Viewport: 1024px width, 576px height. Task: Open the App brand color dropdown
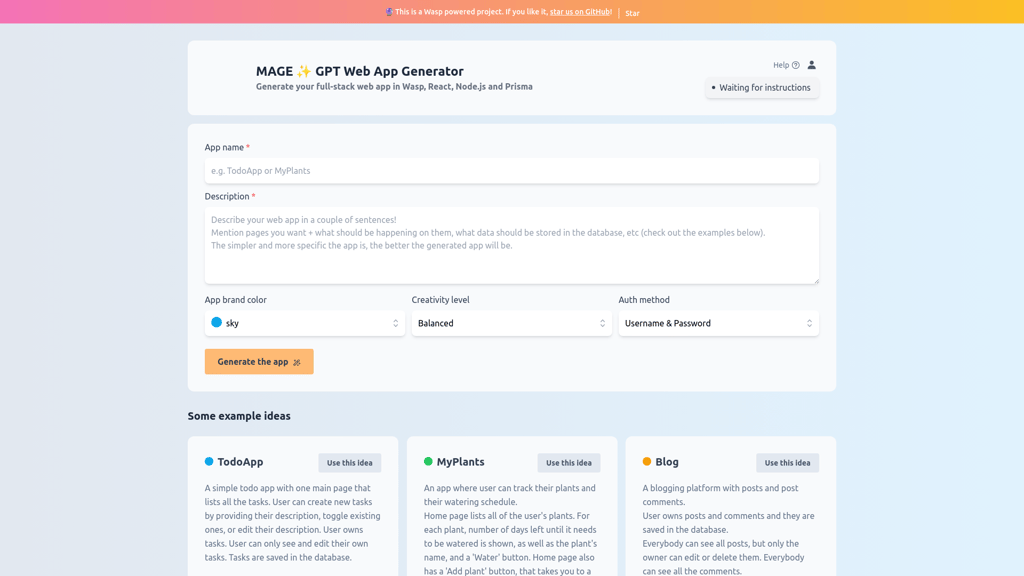(304, 323)
